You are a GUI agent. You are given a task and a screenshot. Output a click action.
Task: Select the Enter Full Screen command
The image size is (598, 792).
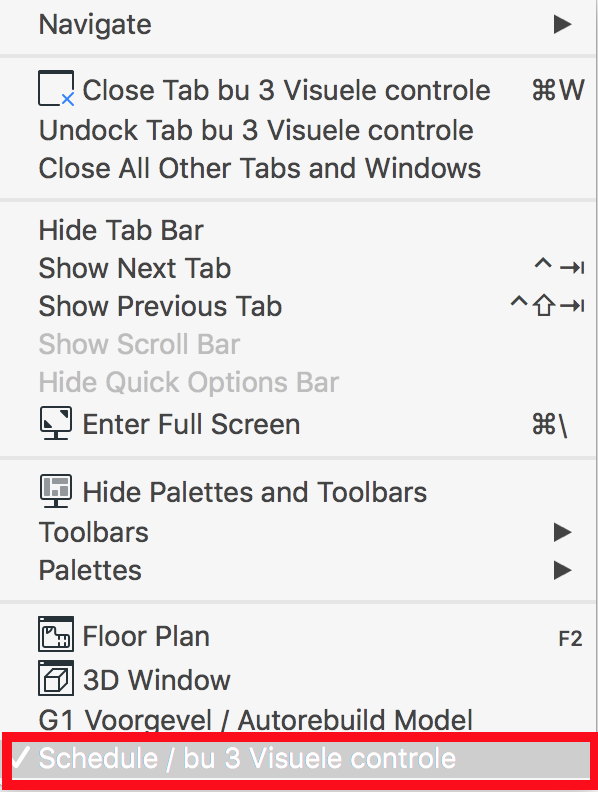(299, 424)
